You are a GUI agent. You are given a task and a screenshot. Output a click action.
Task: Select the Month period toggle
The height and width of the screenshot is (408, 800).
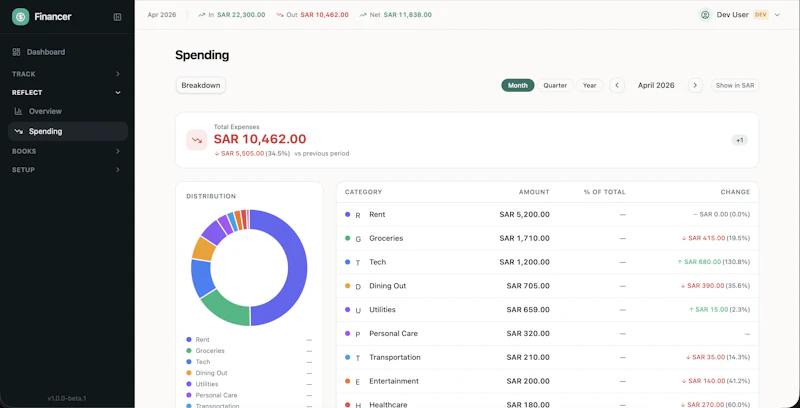[x=517, y=85]
